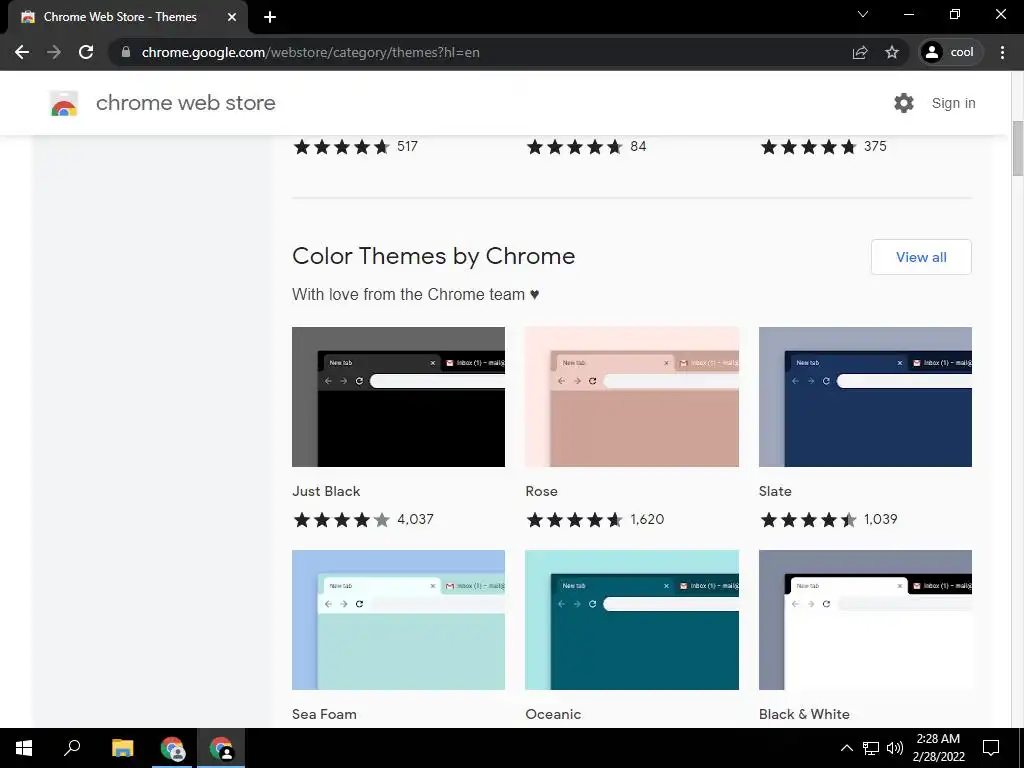Image resolution: width=1024 pixels, height=768 pixels.
Task: Click the Color Themes by Chrome heading
Action: coord(434,256)
